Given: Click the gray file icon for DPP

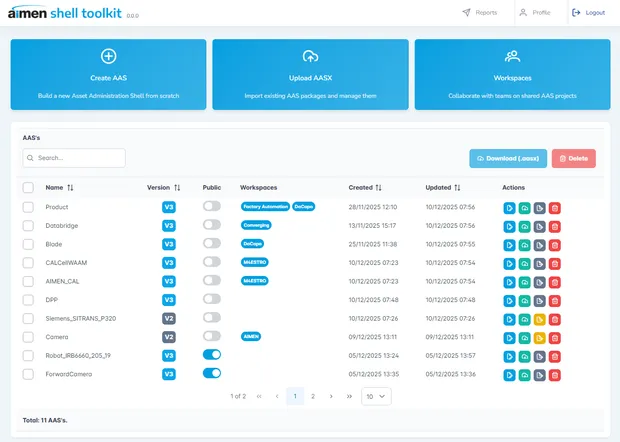Looking at the screenshot, I should (x=540, y=300).
